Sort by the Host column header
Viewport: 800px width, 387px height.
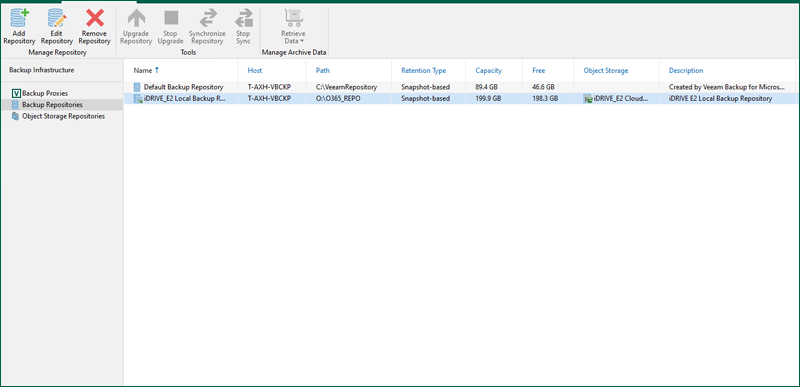point(255,70)
